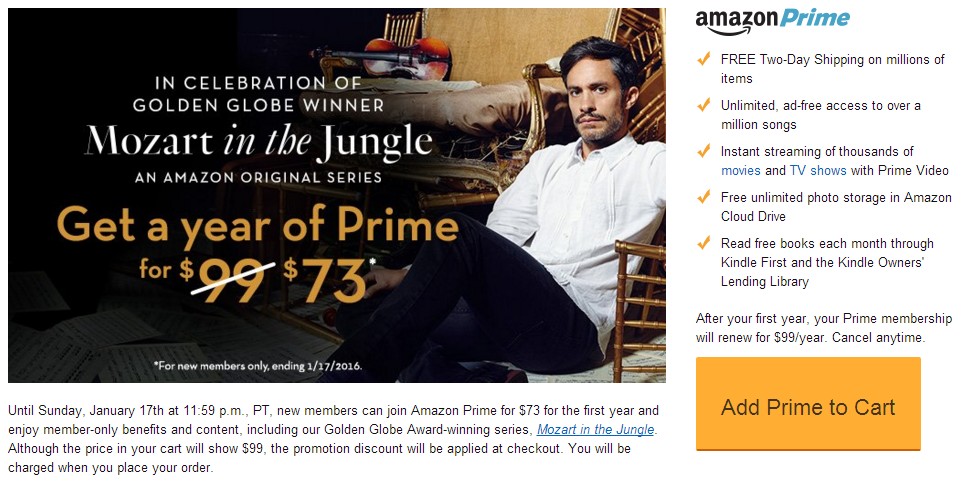The image size is (967, 487).
Task: Click the crossed-out $99 price
Action: [224, 277]
